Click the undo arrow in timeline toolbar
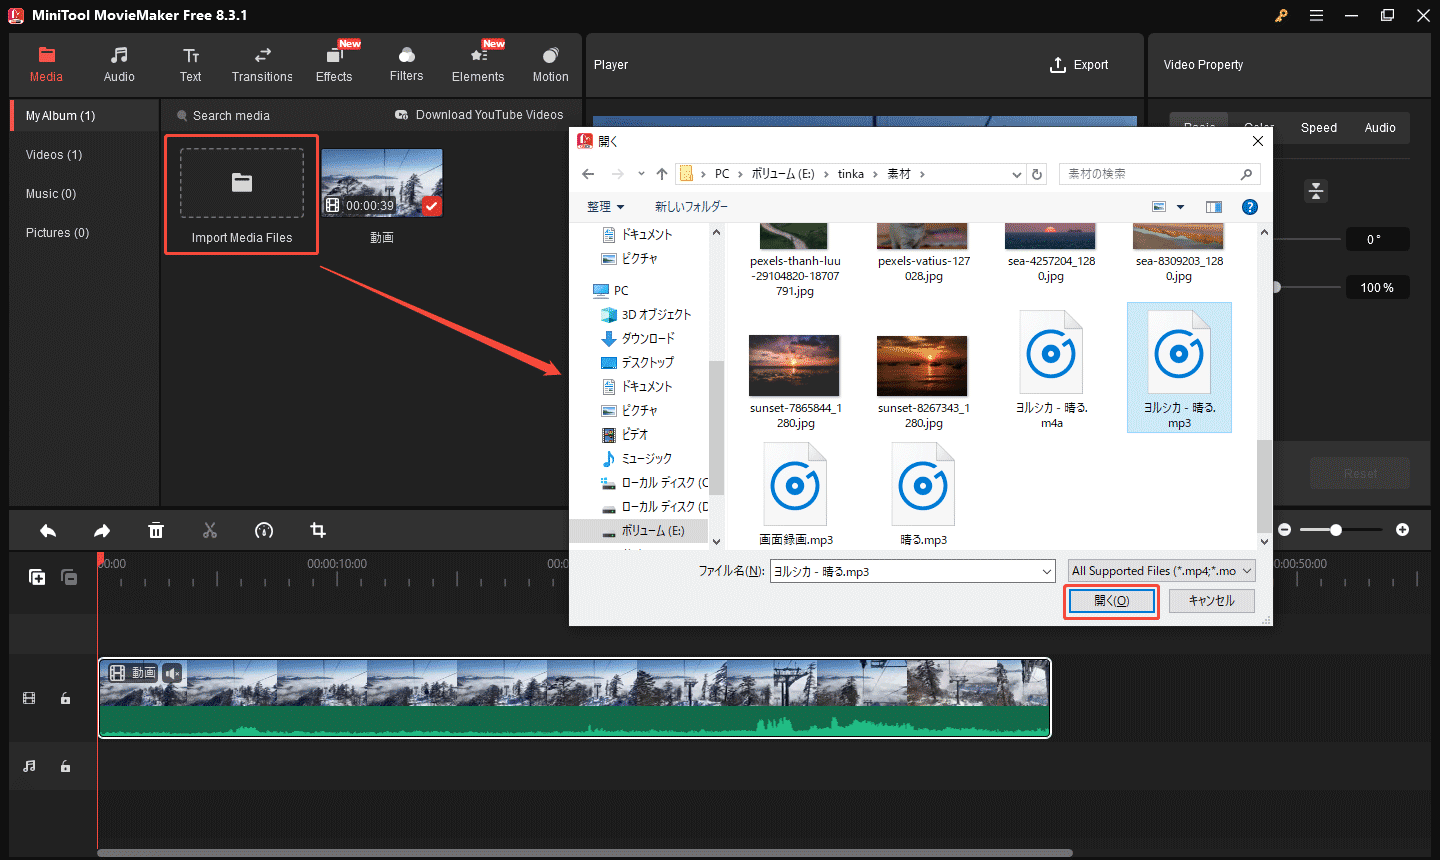This screenshot has width=1440, height=860. 48,531
